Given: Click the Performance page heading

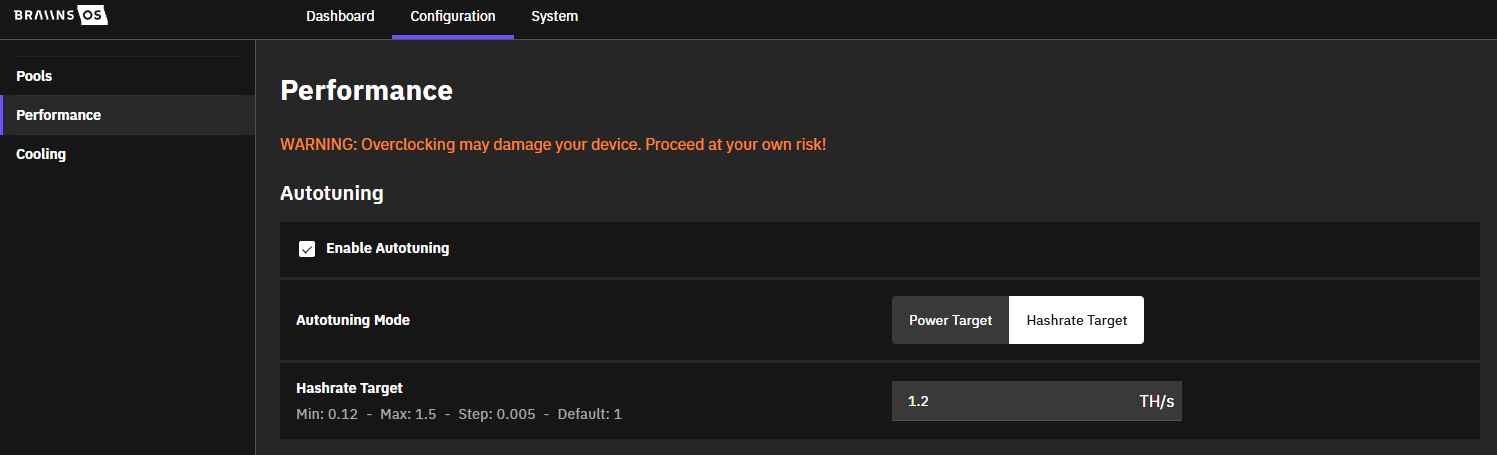Looking at the screenshot, I should [366, 91].
